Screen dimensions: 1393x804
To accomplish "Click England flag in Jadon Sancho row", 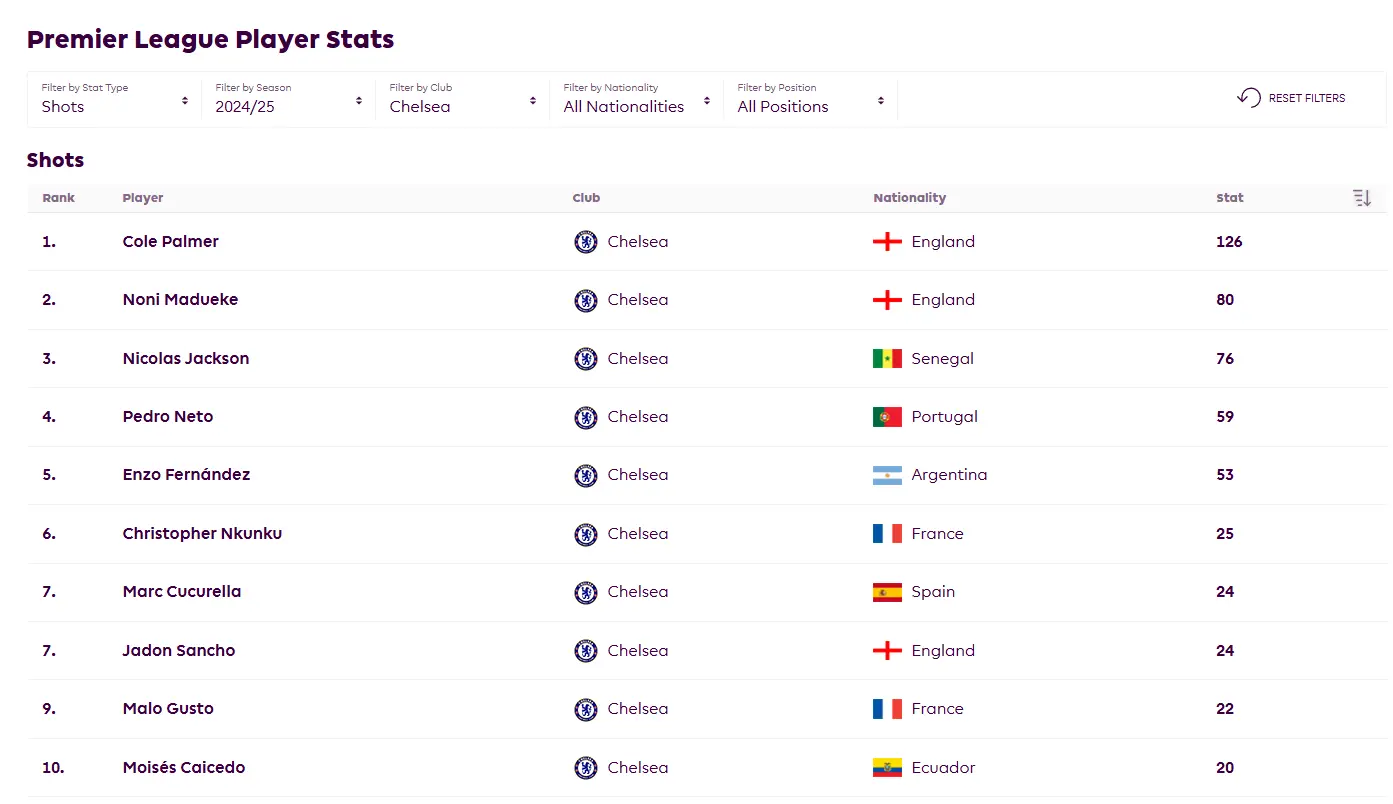I will (887, 651).
